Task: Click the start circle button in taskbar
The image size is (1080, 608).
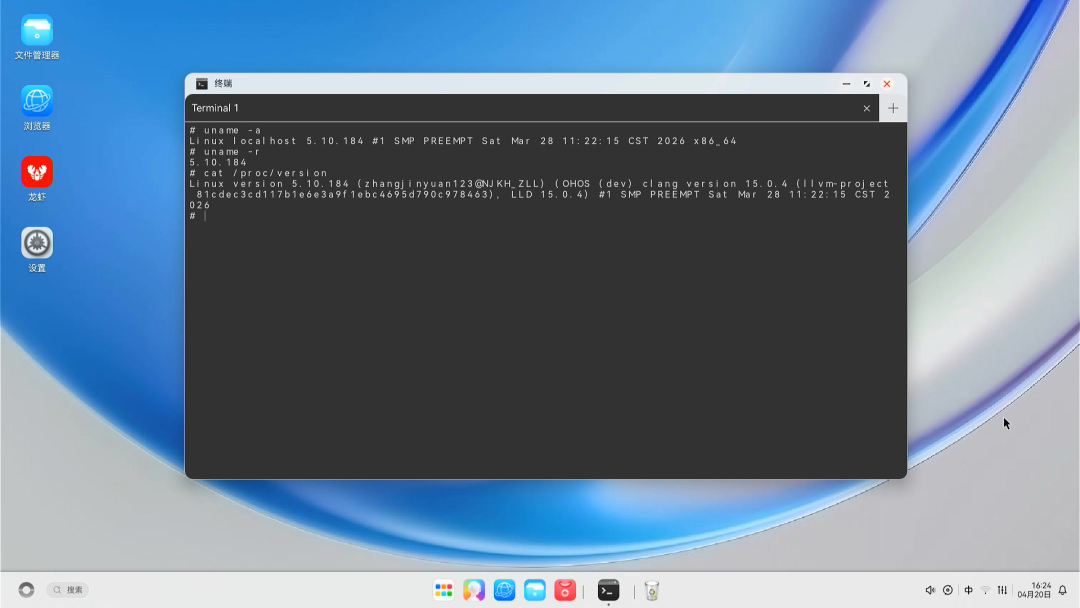Action: 26,589
